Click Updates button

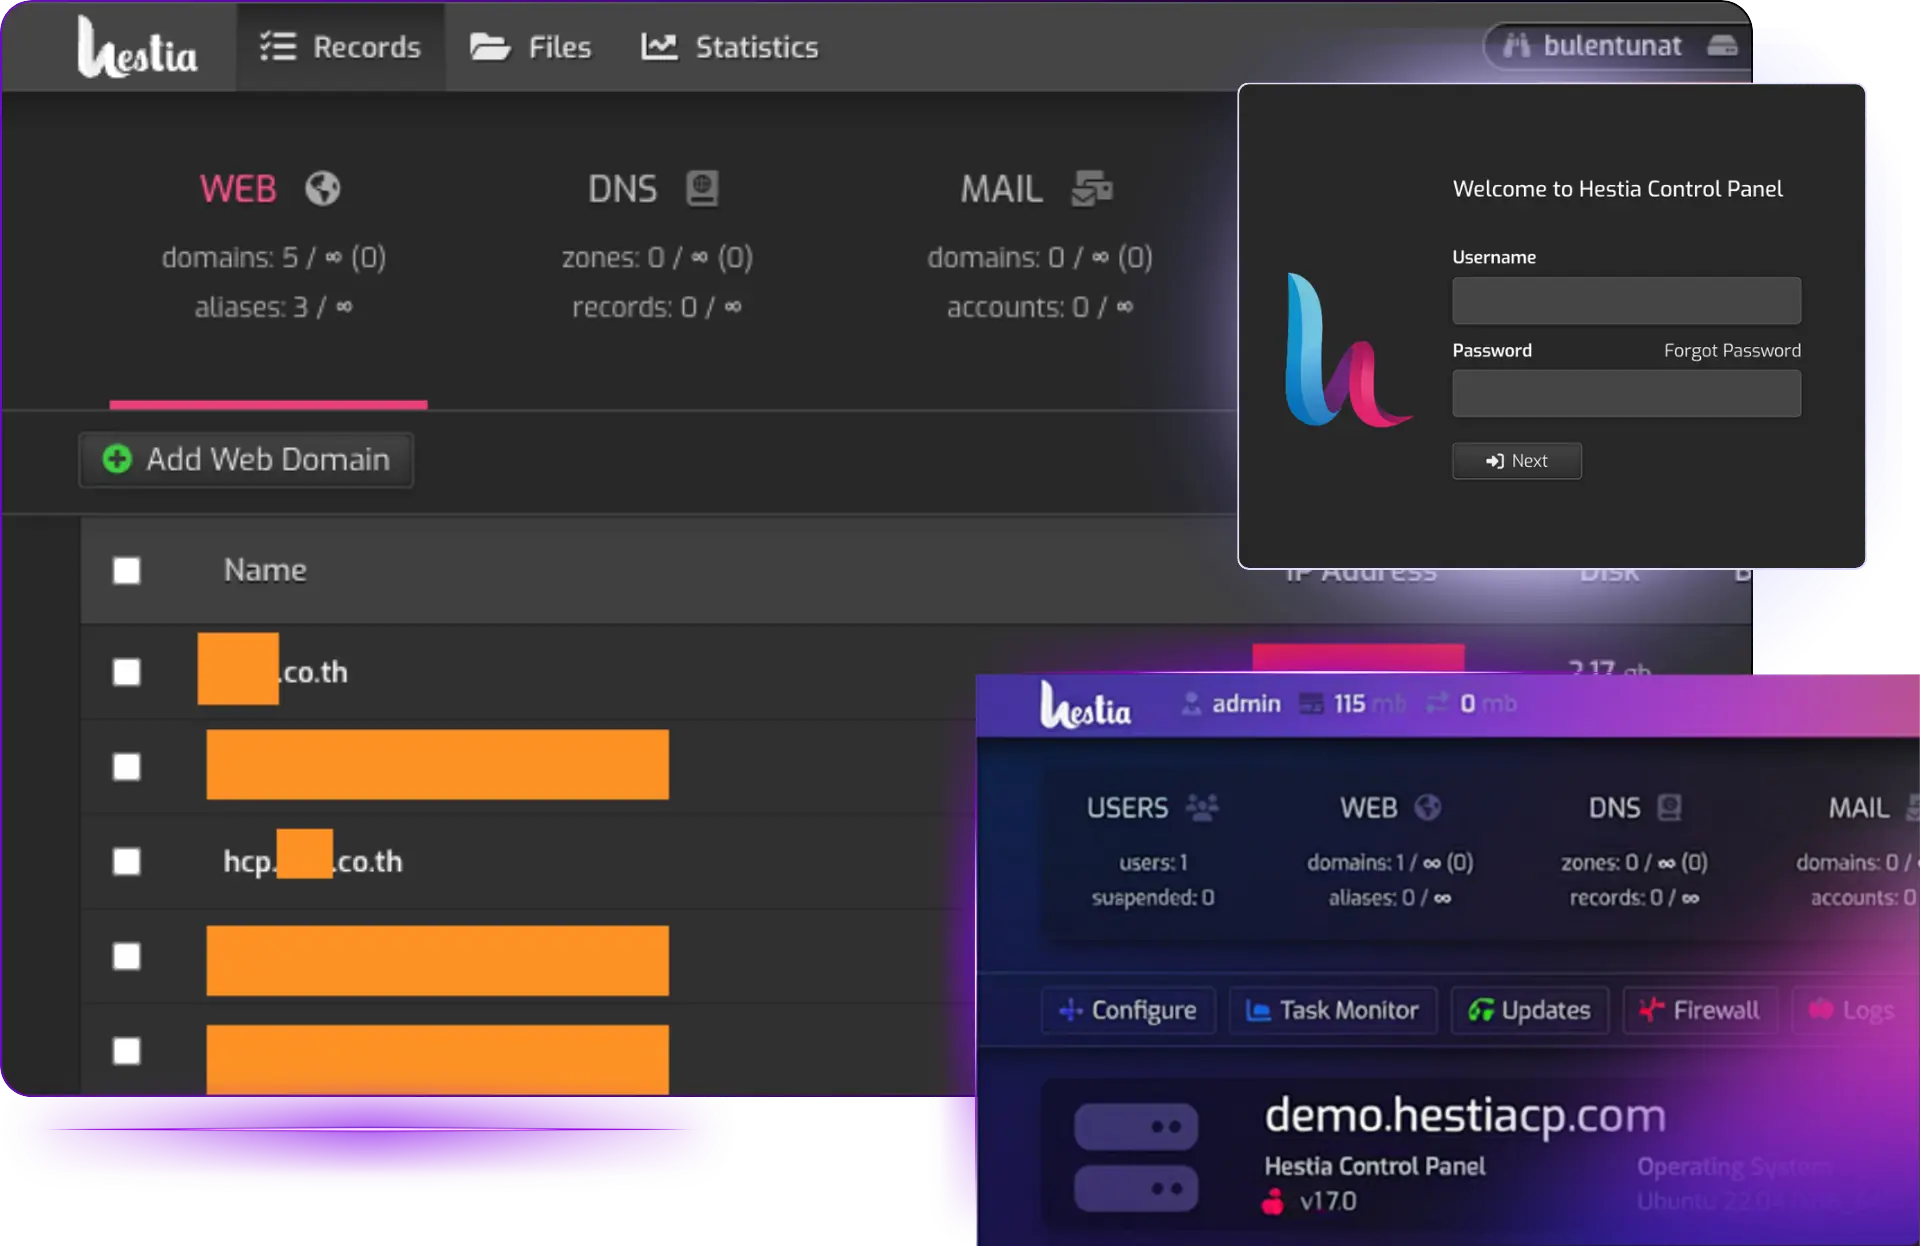click(1530, 1011)
